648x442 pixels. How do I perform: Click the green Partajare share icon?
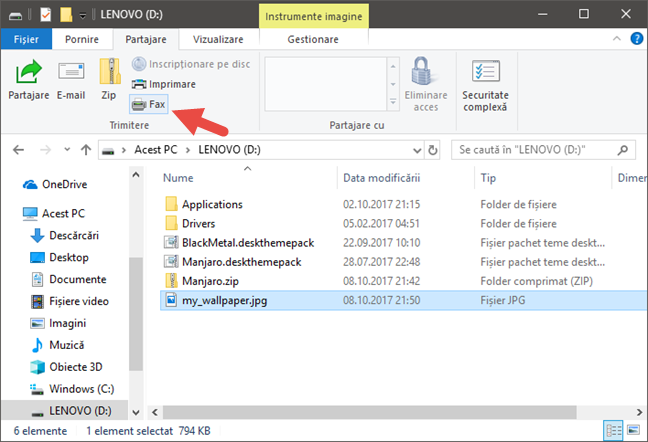(x=29, y=72)
